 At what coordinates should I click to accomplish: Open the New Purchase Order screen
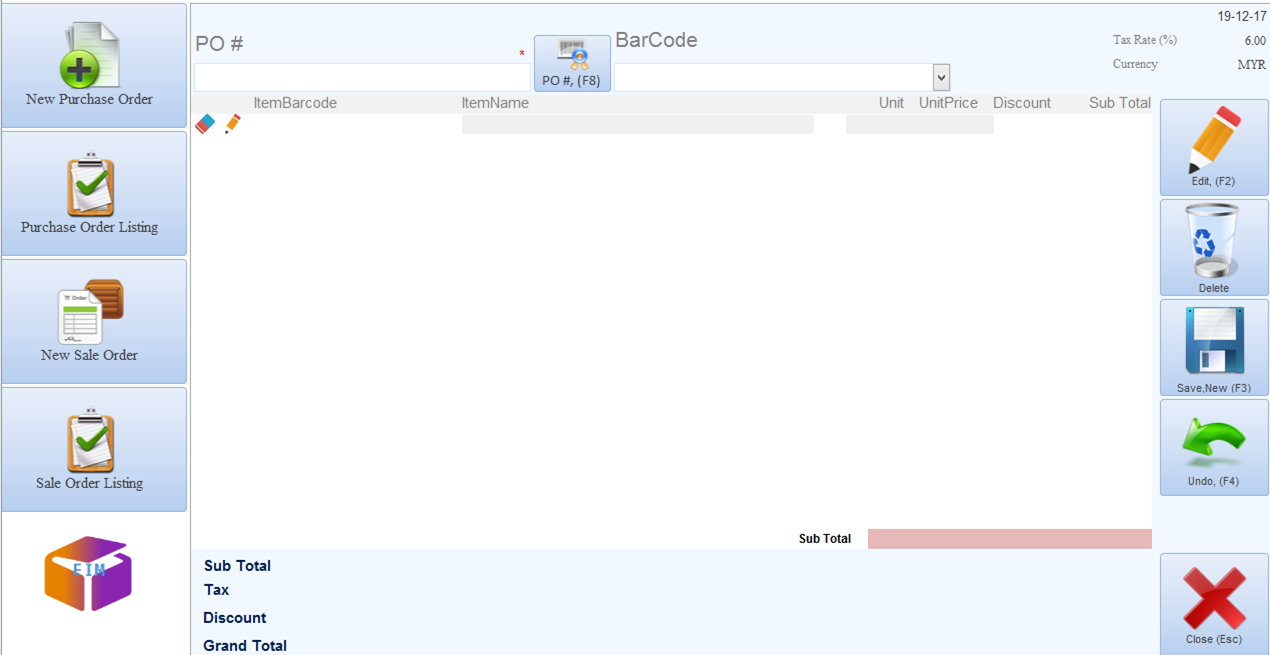point(93,66)
